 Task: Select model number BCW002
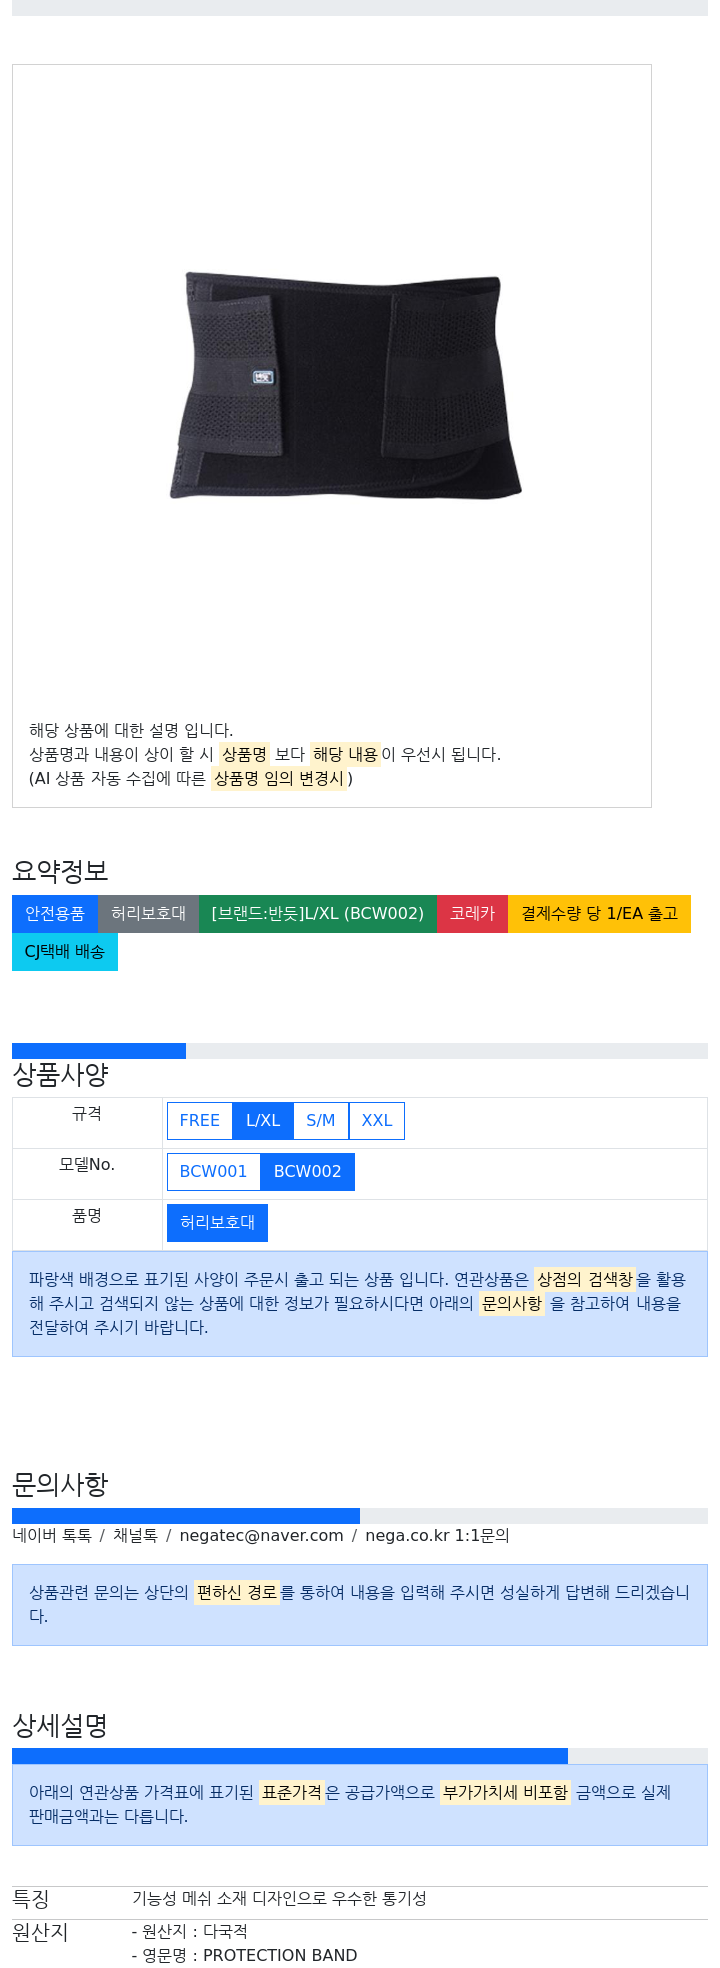(x=308, y=1172)
